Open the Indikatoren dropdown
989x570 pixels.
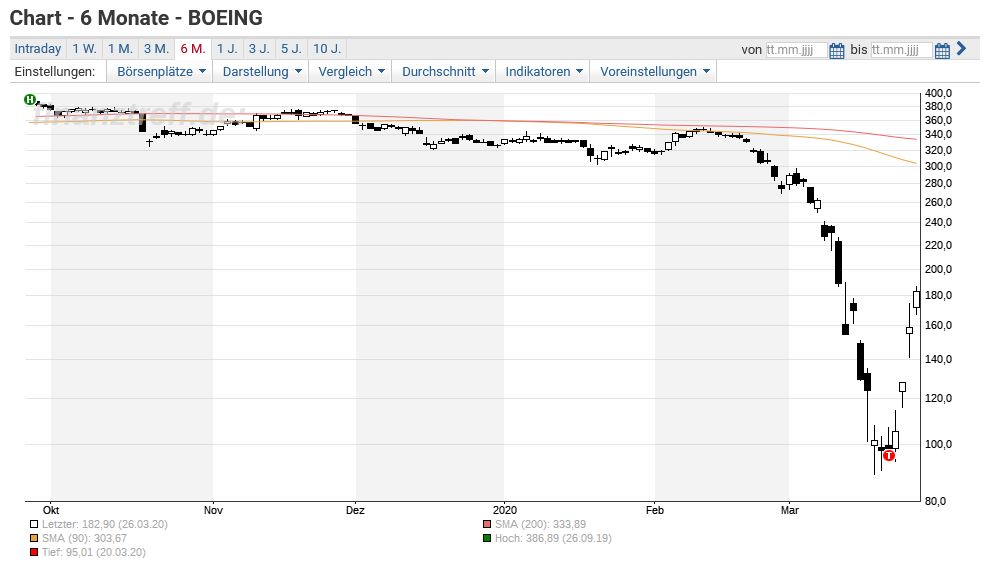[x=544, y=71]
